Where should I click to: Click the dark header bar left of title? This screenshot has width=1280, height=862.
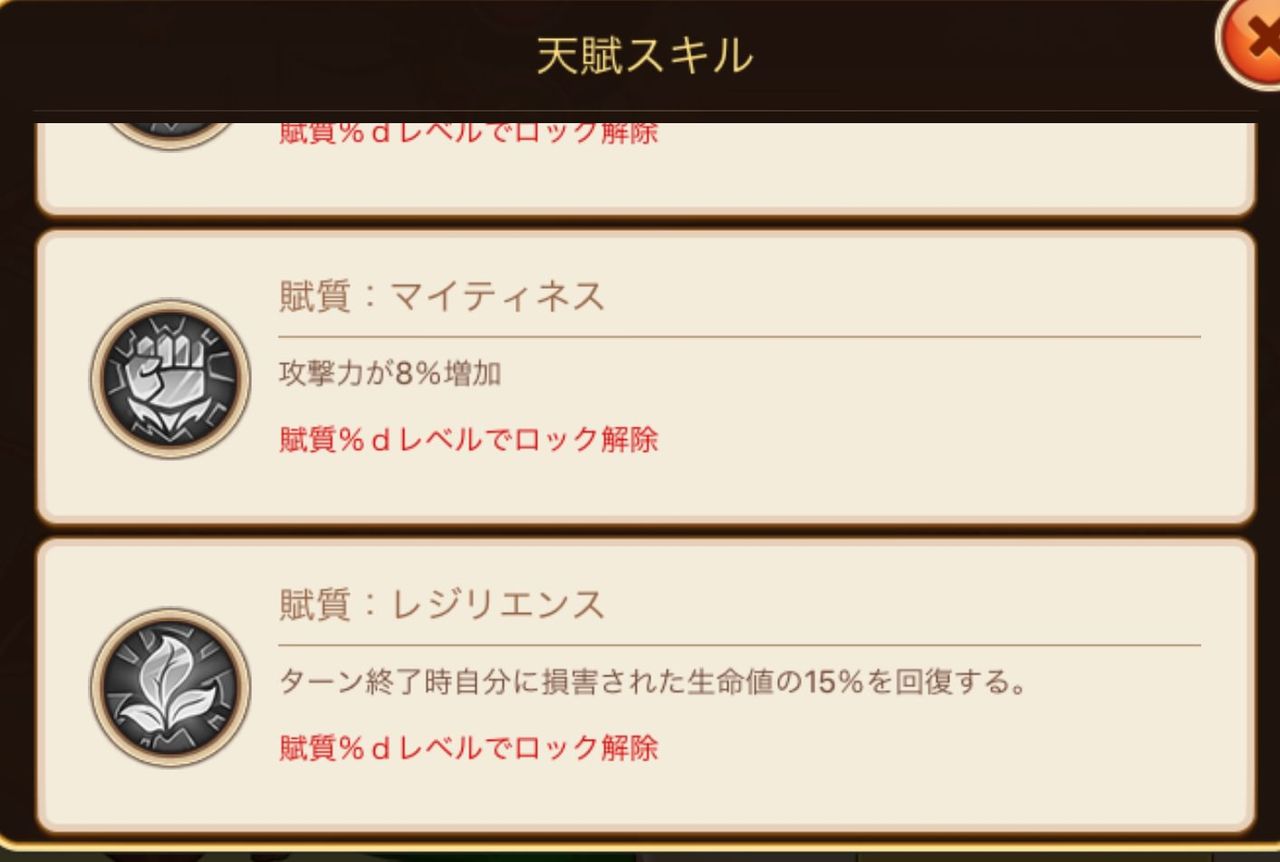pos(270,55)
